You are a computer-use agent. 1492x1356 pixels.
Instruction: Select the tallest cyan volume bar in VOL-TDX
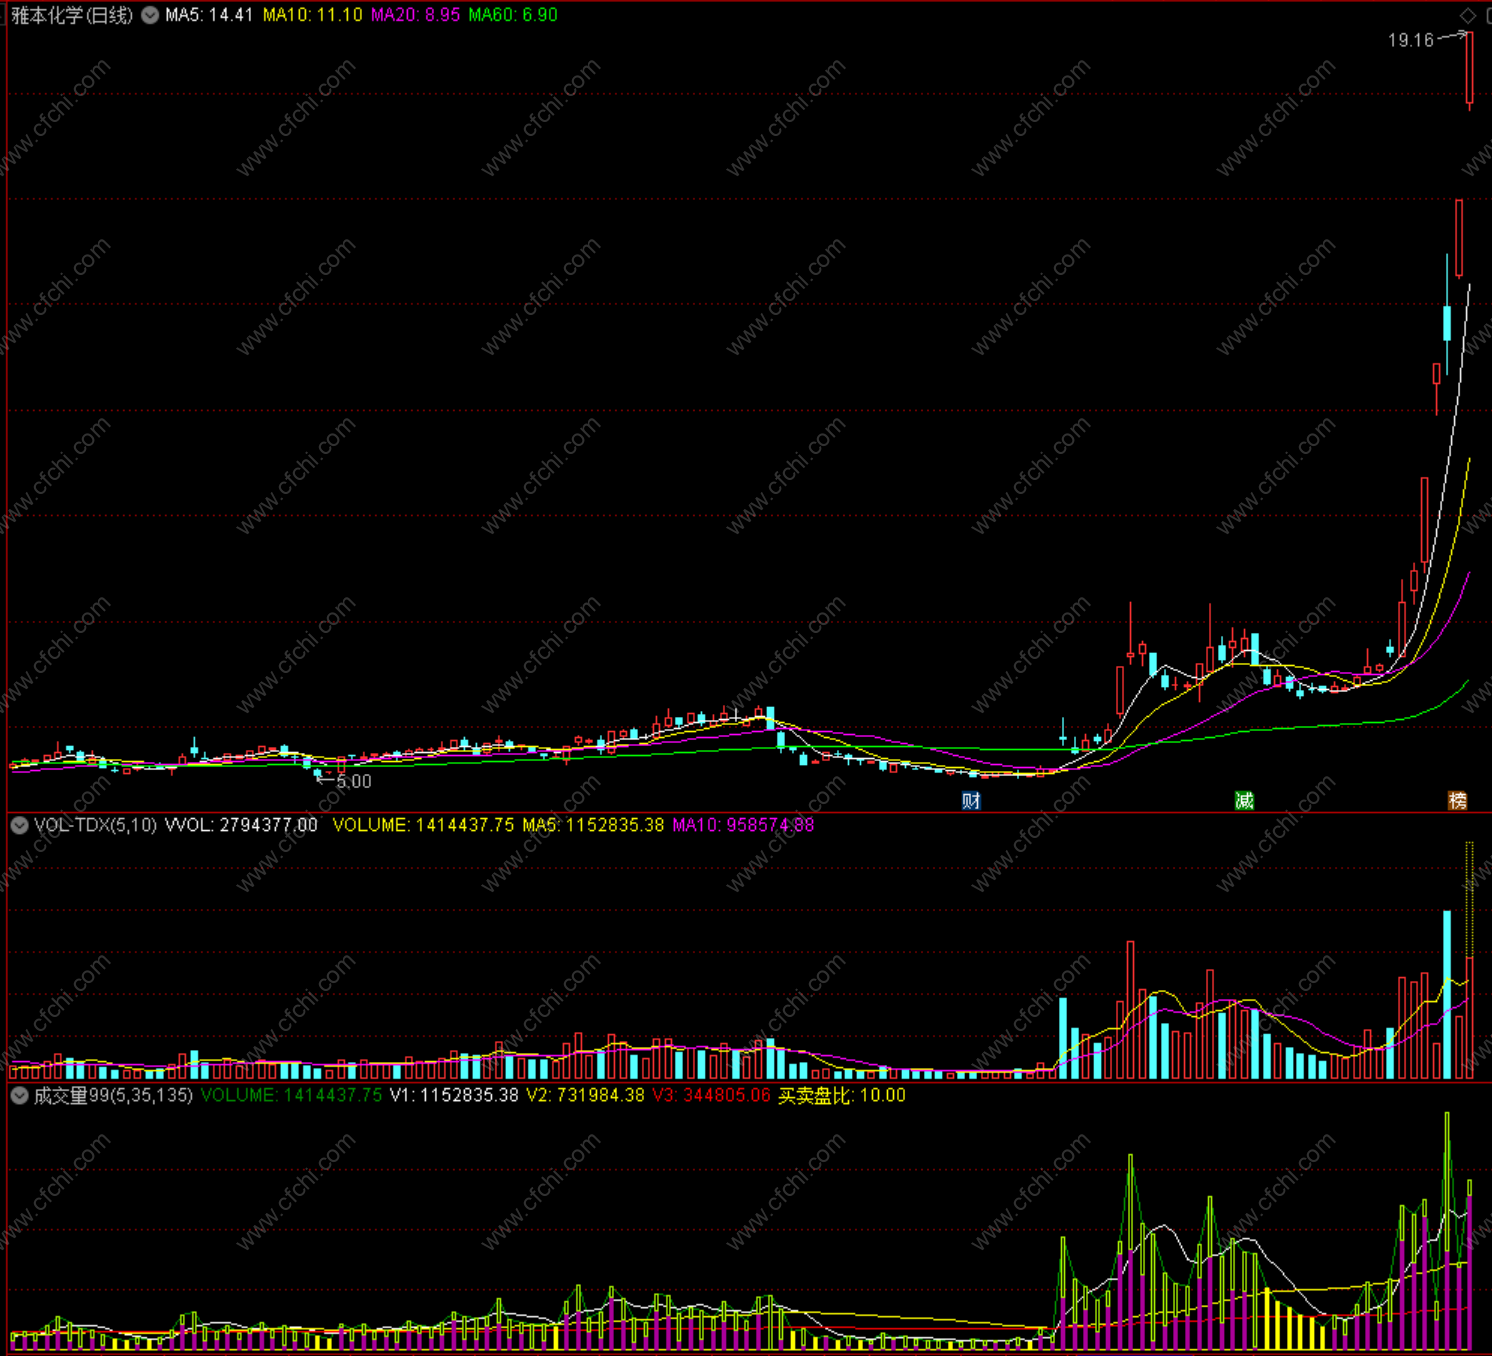click(1447, 994)
